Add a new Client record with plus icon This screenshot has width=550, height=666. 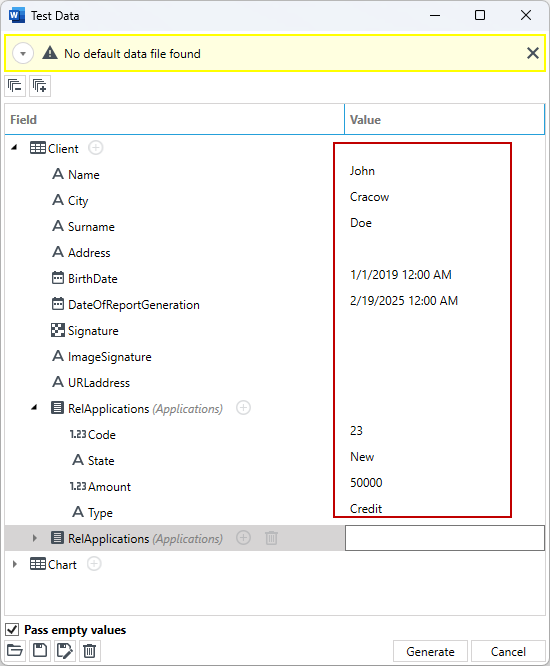click(96, 148)
